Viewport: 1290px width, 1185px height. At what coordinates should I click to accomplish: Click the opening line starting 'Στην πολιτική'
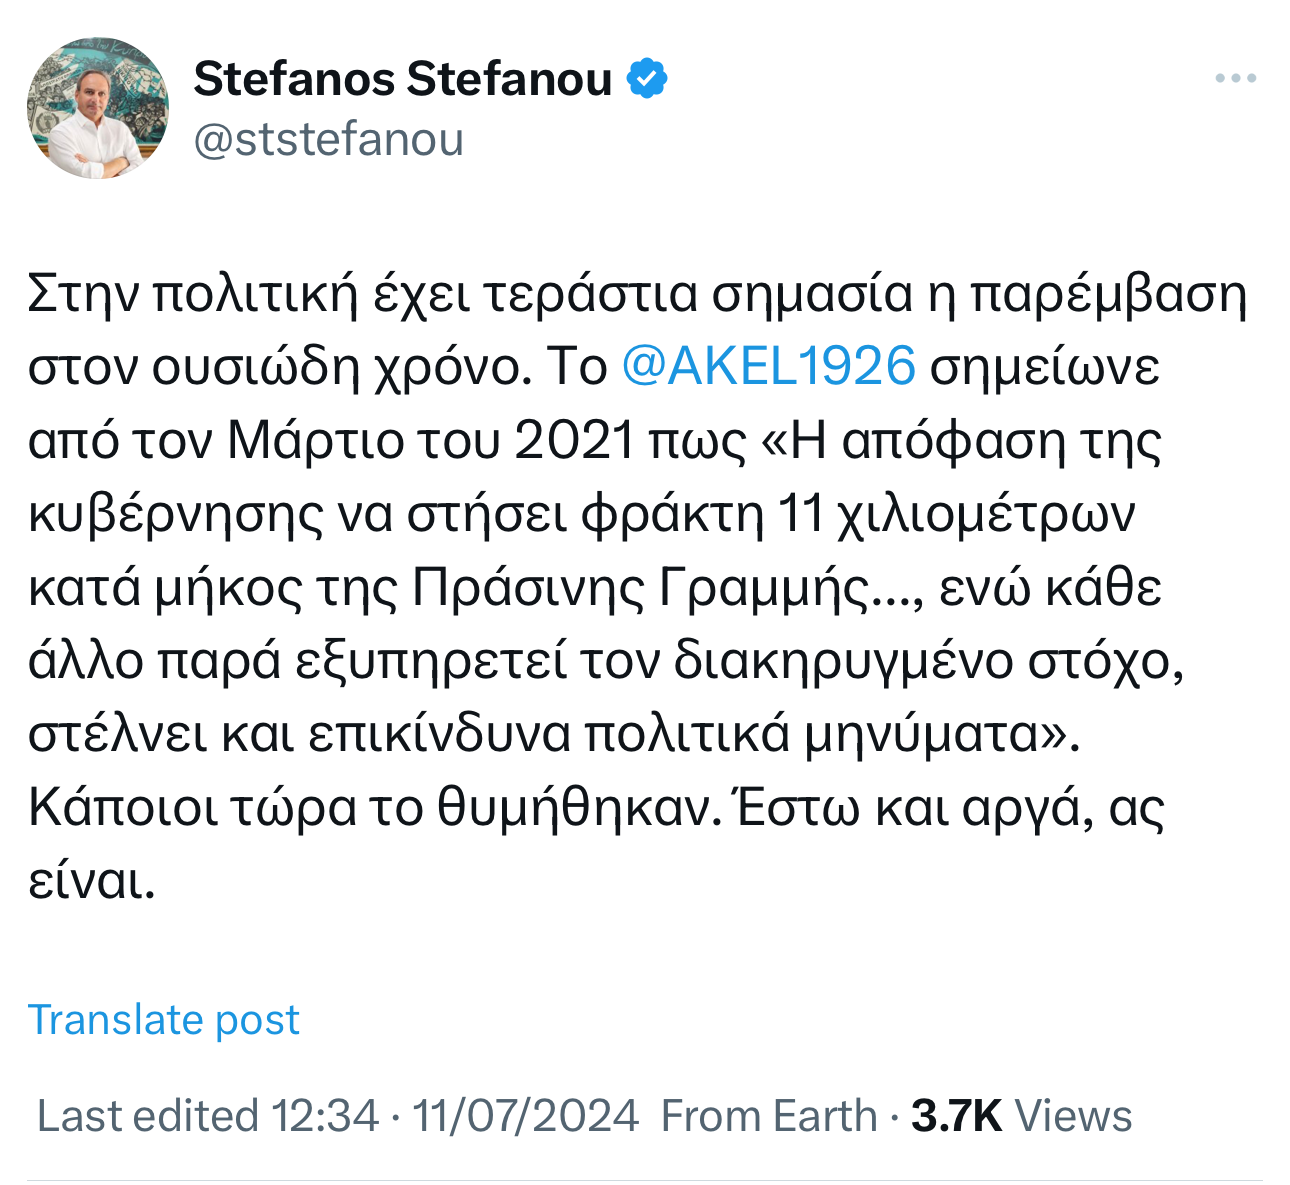(638, 293)
